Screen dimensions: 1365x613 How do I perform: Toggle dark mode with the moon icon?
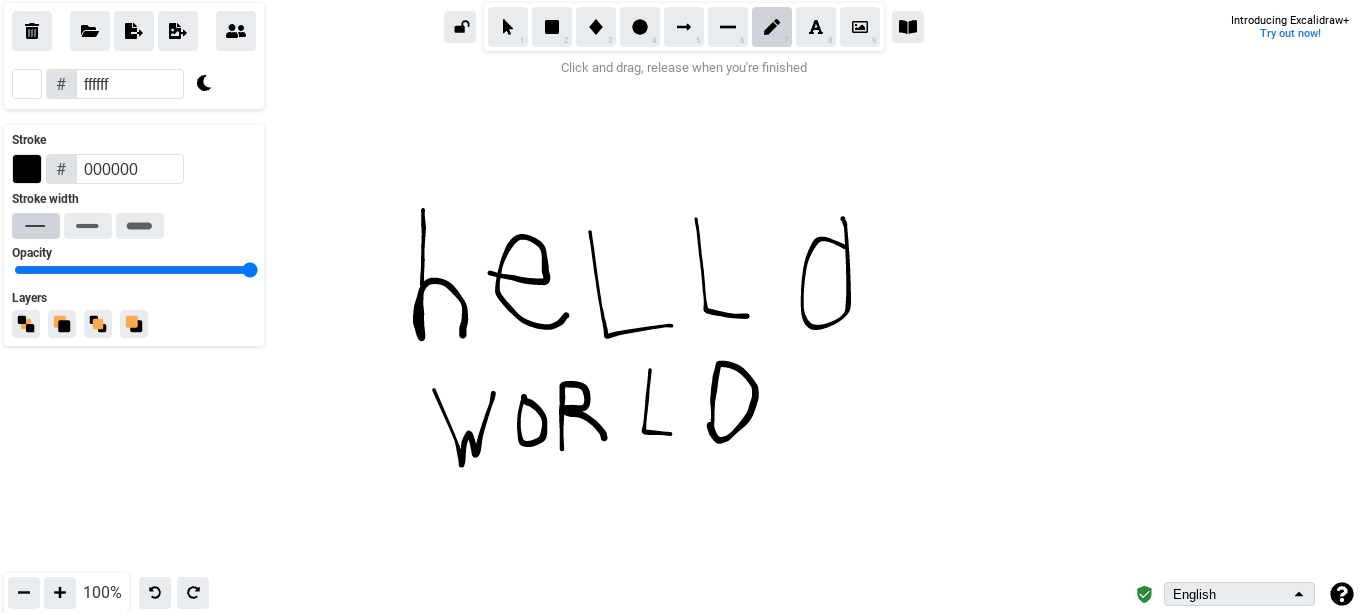[204, 83]
